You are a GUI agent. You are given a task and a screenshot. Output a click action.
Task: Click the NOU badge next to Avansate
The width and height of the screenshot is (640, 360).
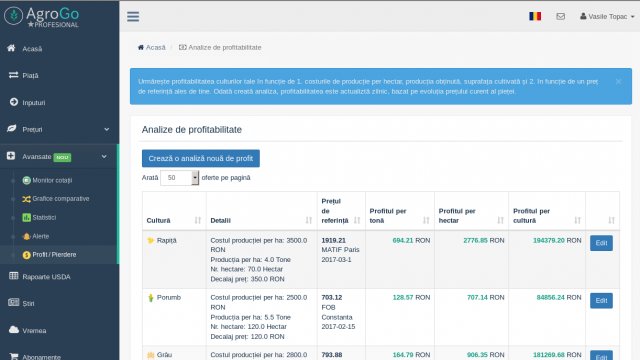pyautogui.click(x=62, y=157)
